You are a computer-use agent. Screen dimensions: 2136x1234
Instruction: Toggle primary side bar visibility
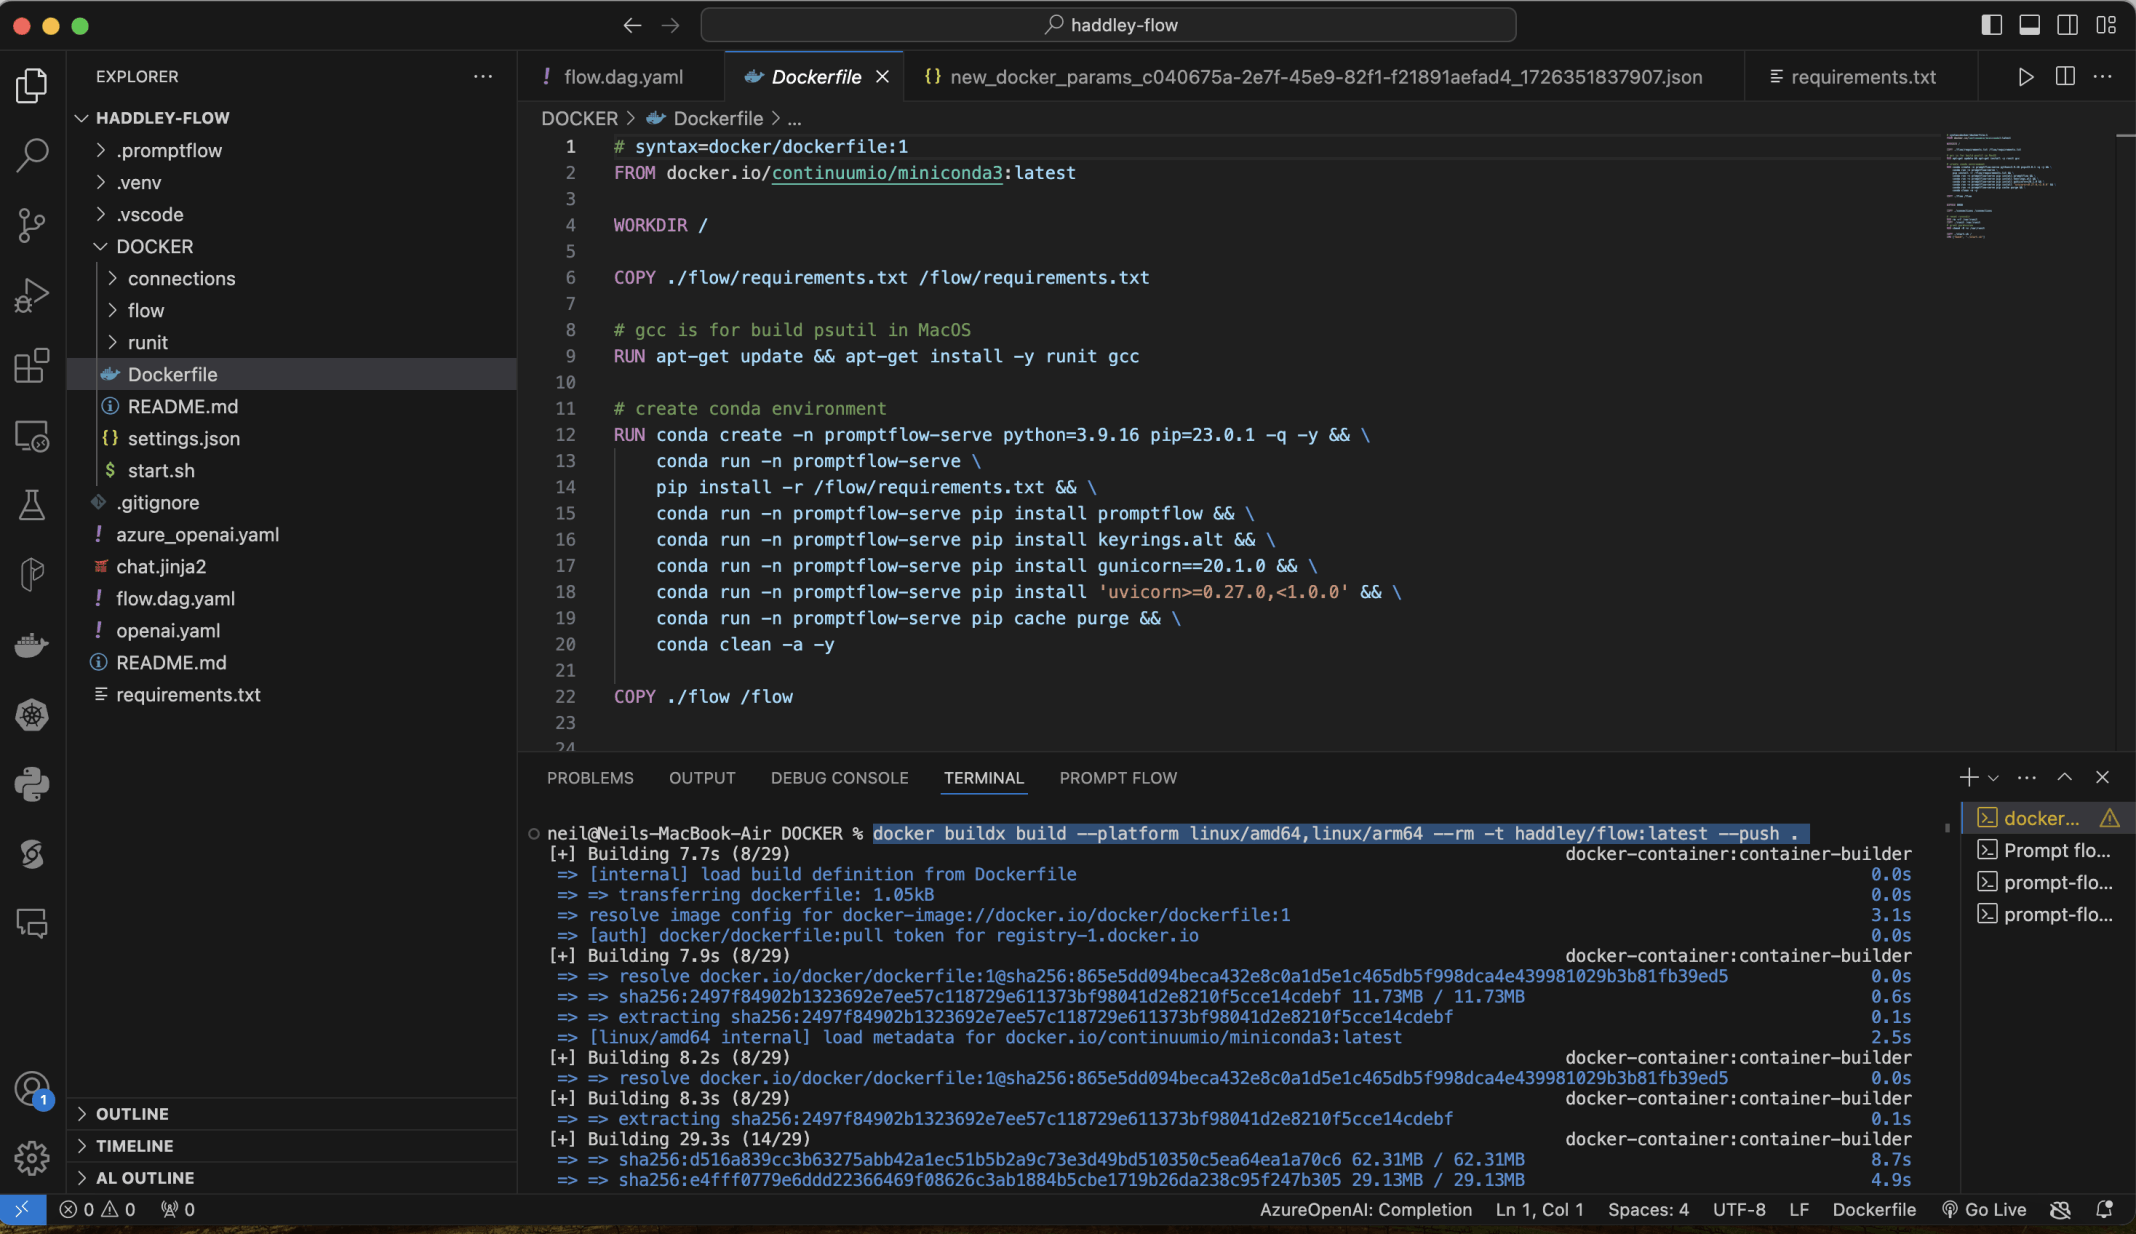pyautogui.click(x=1991, y=25)
